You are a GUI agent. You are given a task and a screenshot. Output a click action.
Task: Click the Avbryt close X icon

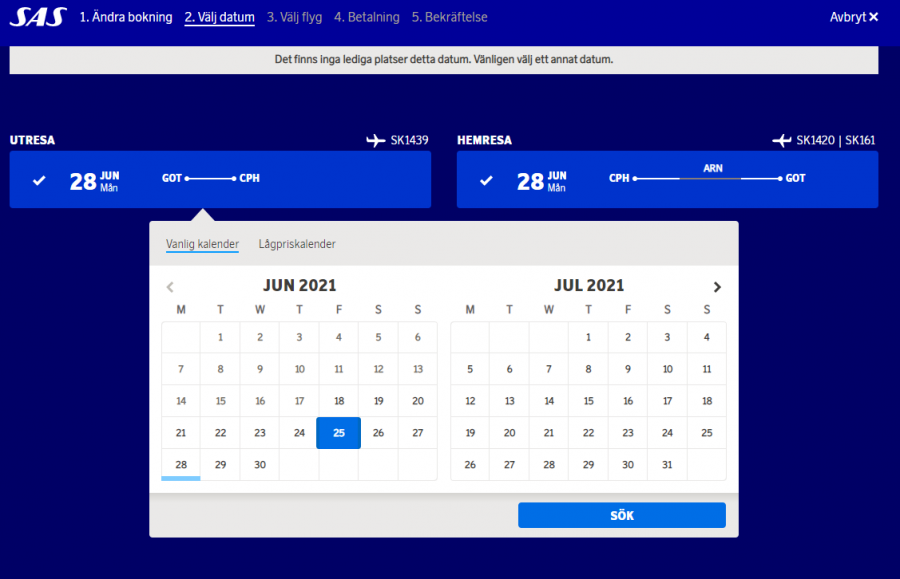874,17
